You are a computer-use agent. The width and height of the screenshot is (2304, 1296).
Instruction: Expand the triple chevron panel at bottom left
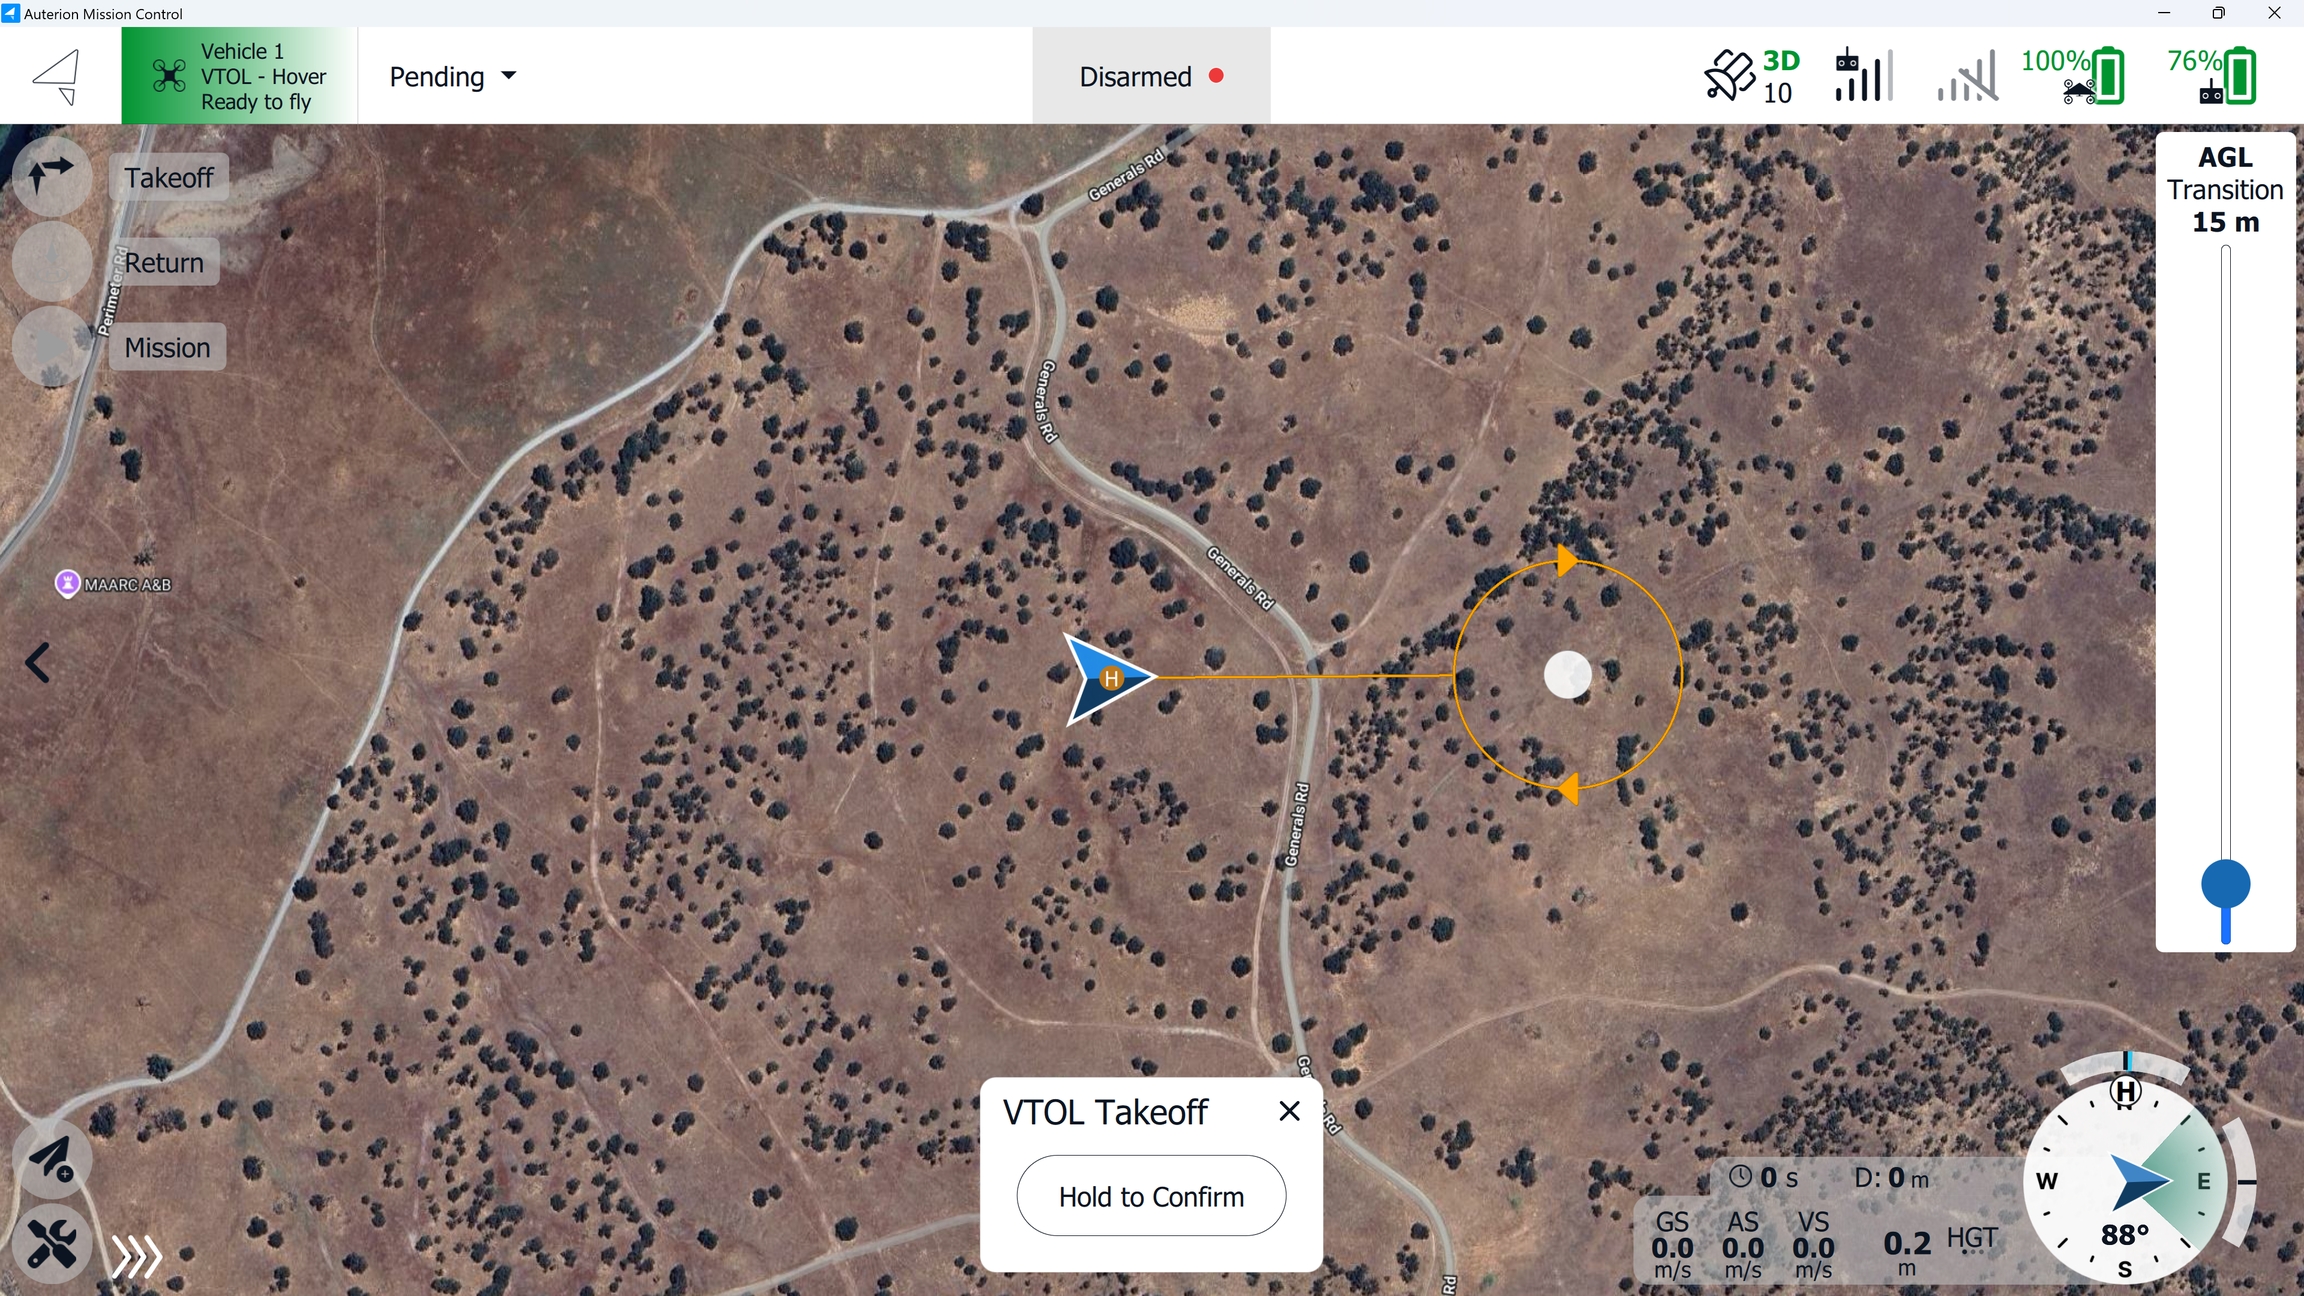137,1256
